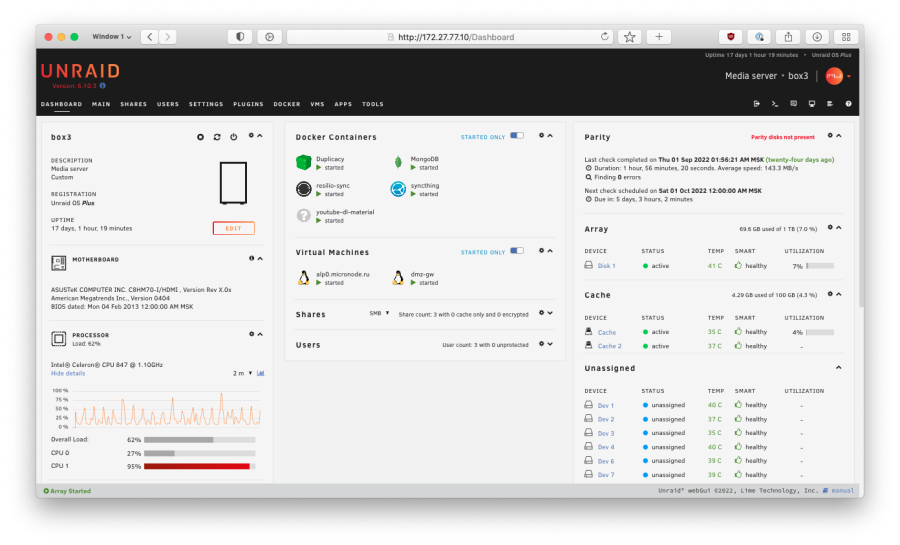Click the Edit button in box3 panel
This screenshot has width=900, height=545.
point(233,228)
